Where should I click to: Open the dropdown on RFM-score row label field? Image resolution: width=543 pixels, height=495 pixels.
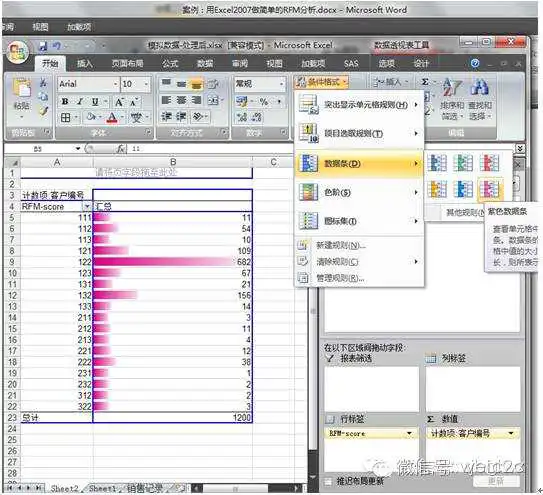(409, 433)
